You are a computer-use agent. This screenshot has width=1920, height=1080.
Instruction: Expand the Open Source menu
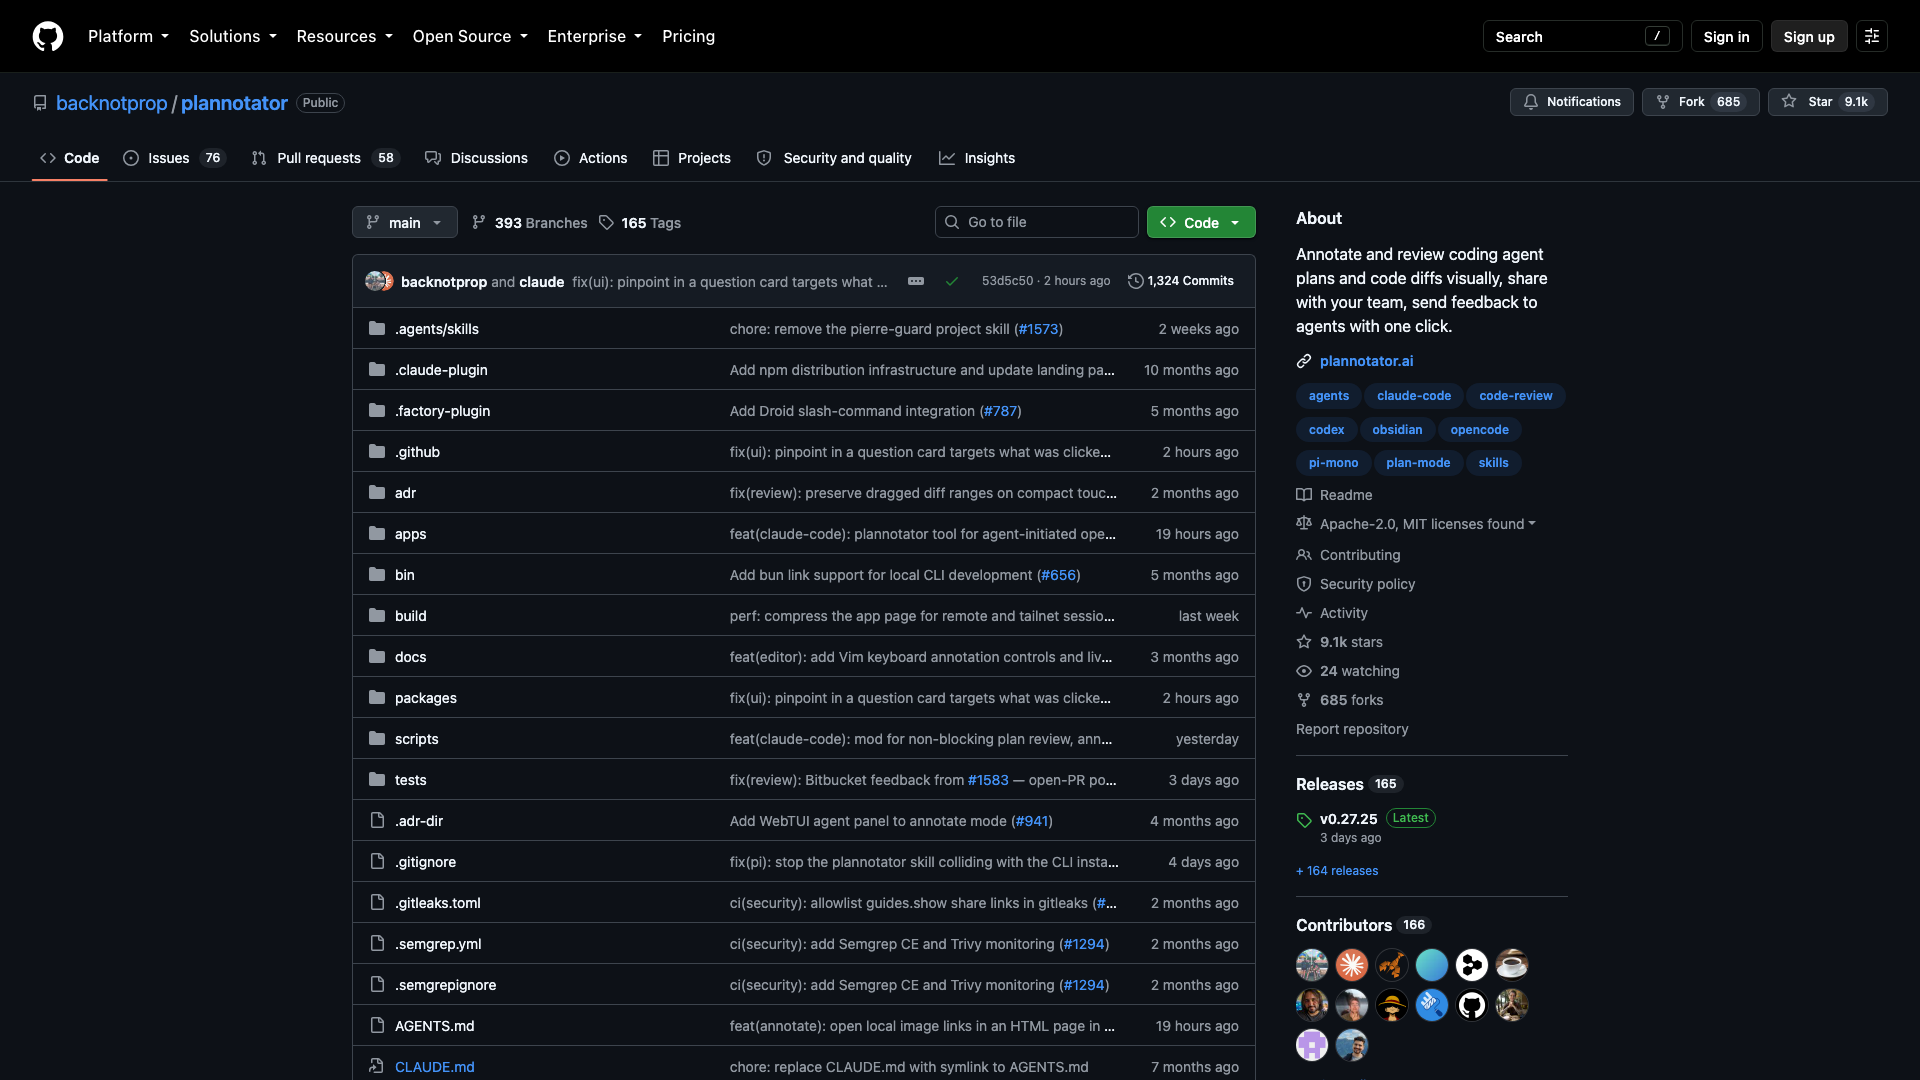click(x=470, y=36)
